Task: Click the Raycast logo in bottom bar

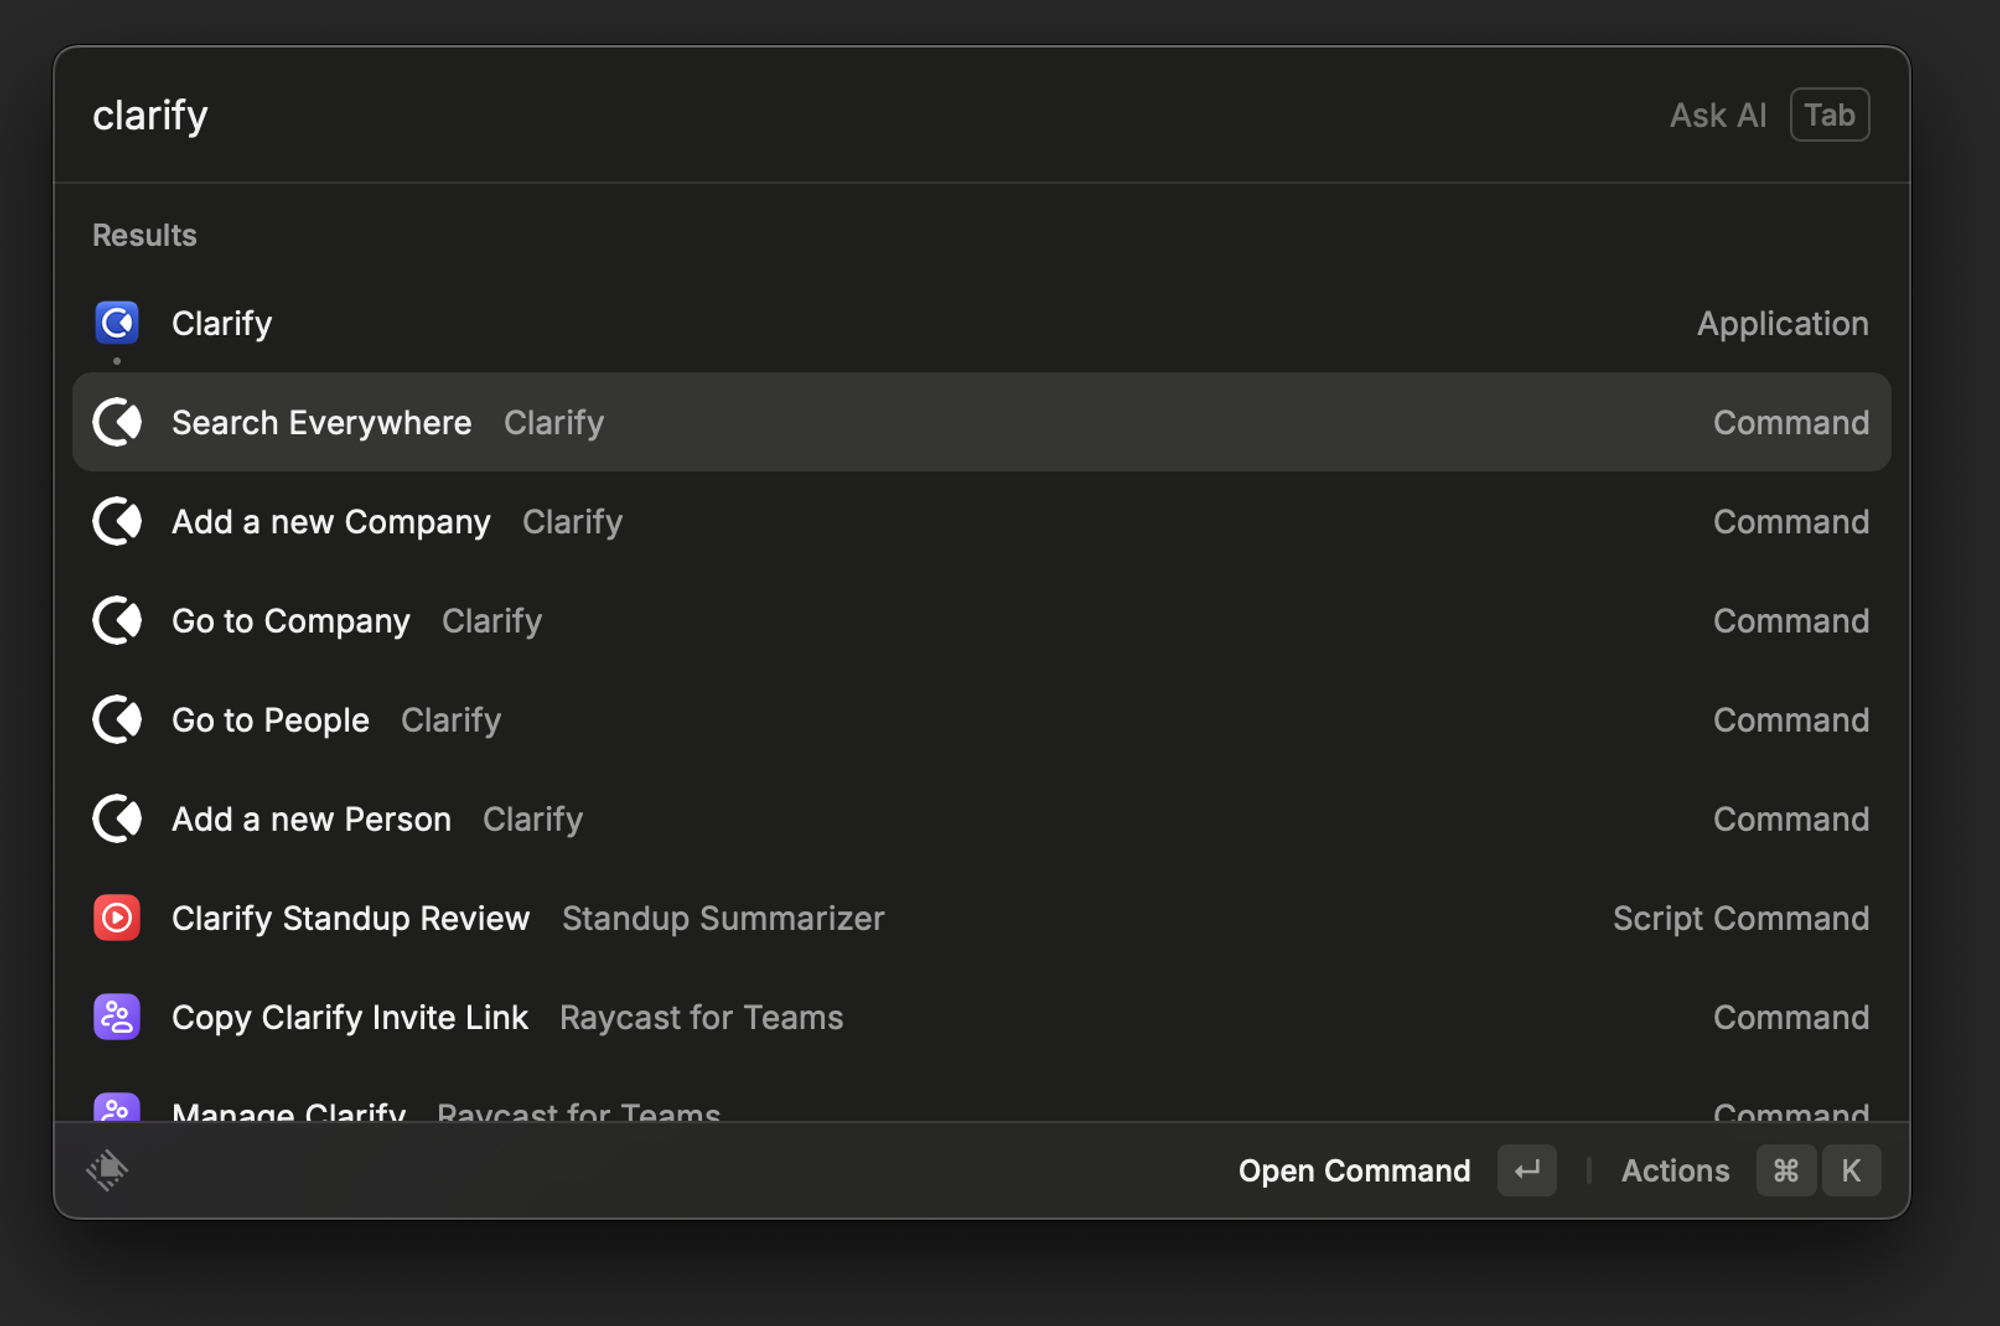Action: pyautogui.click(x=107, y=1170)
